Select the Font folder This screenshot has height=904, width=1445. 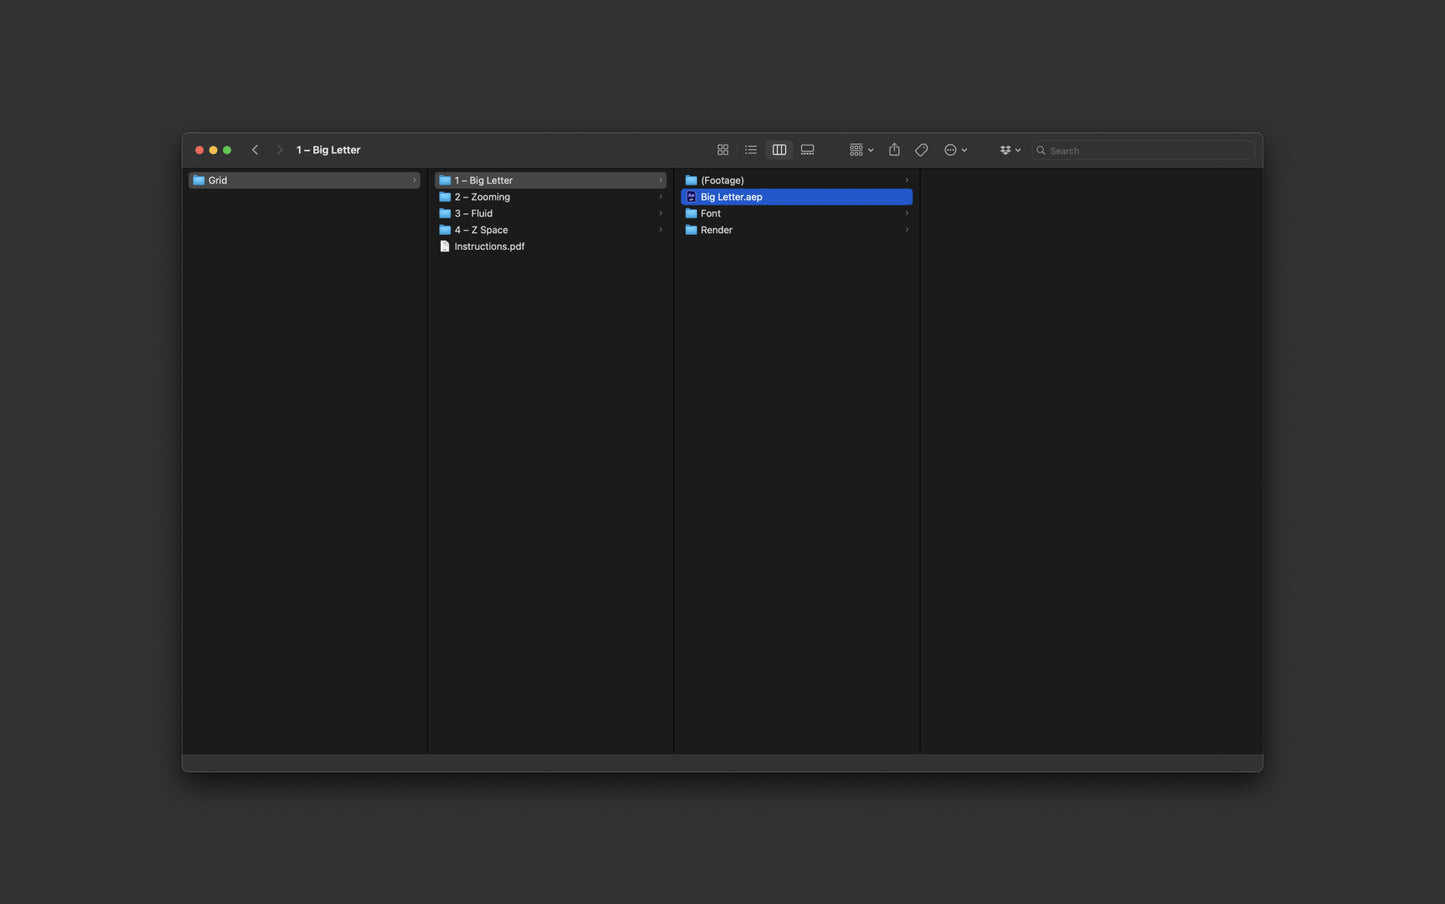797,213
